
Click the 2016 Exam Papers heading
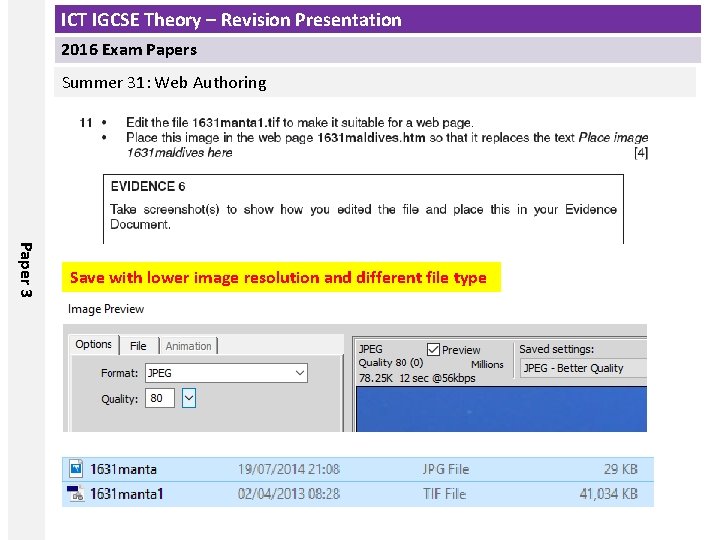129,50
